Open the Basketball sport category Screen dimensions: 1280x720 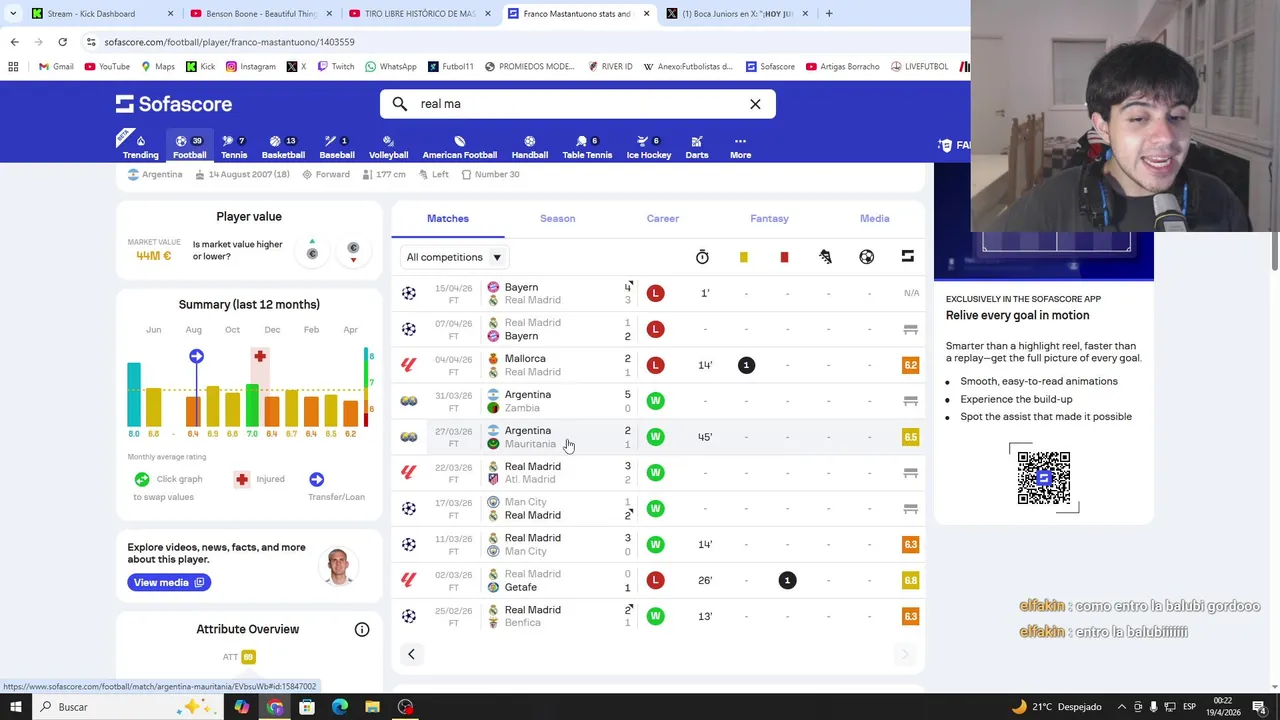click(283, 146)
